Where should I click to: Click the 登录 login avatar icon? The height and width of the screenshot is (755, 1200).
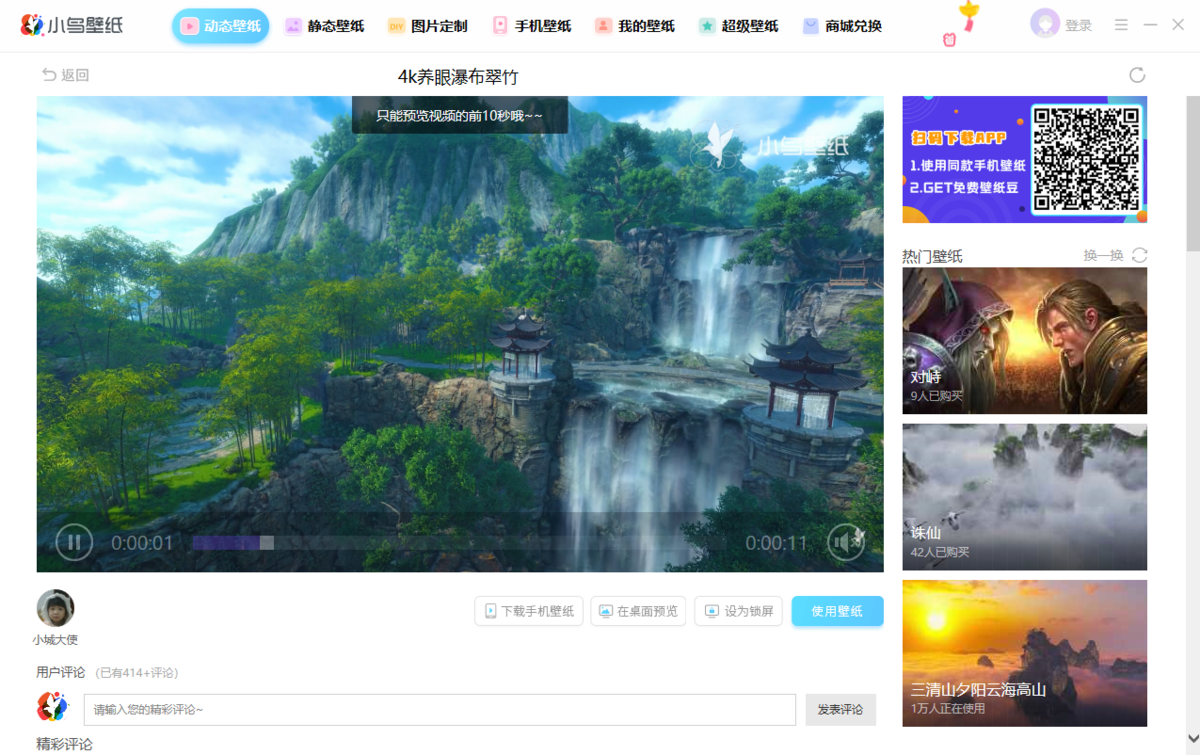(1045, 23)
